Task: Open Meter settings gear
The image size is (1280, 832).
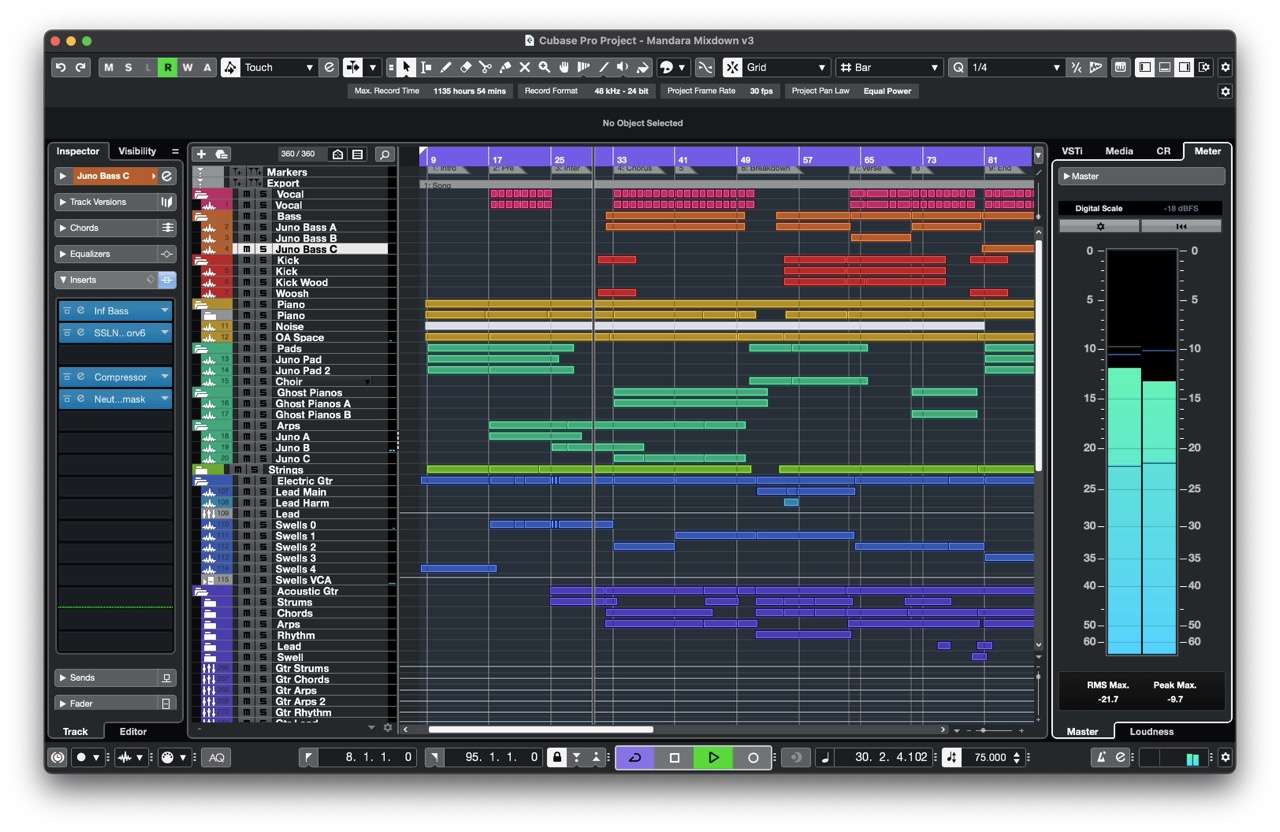Action: click(x=1099, y=227)
